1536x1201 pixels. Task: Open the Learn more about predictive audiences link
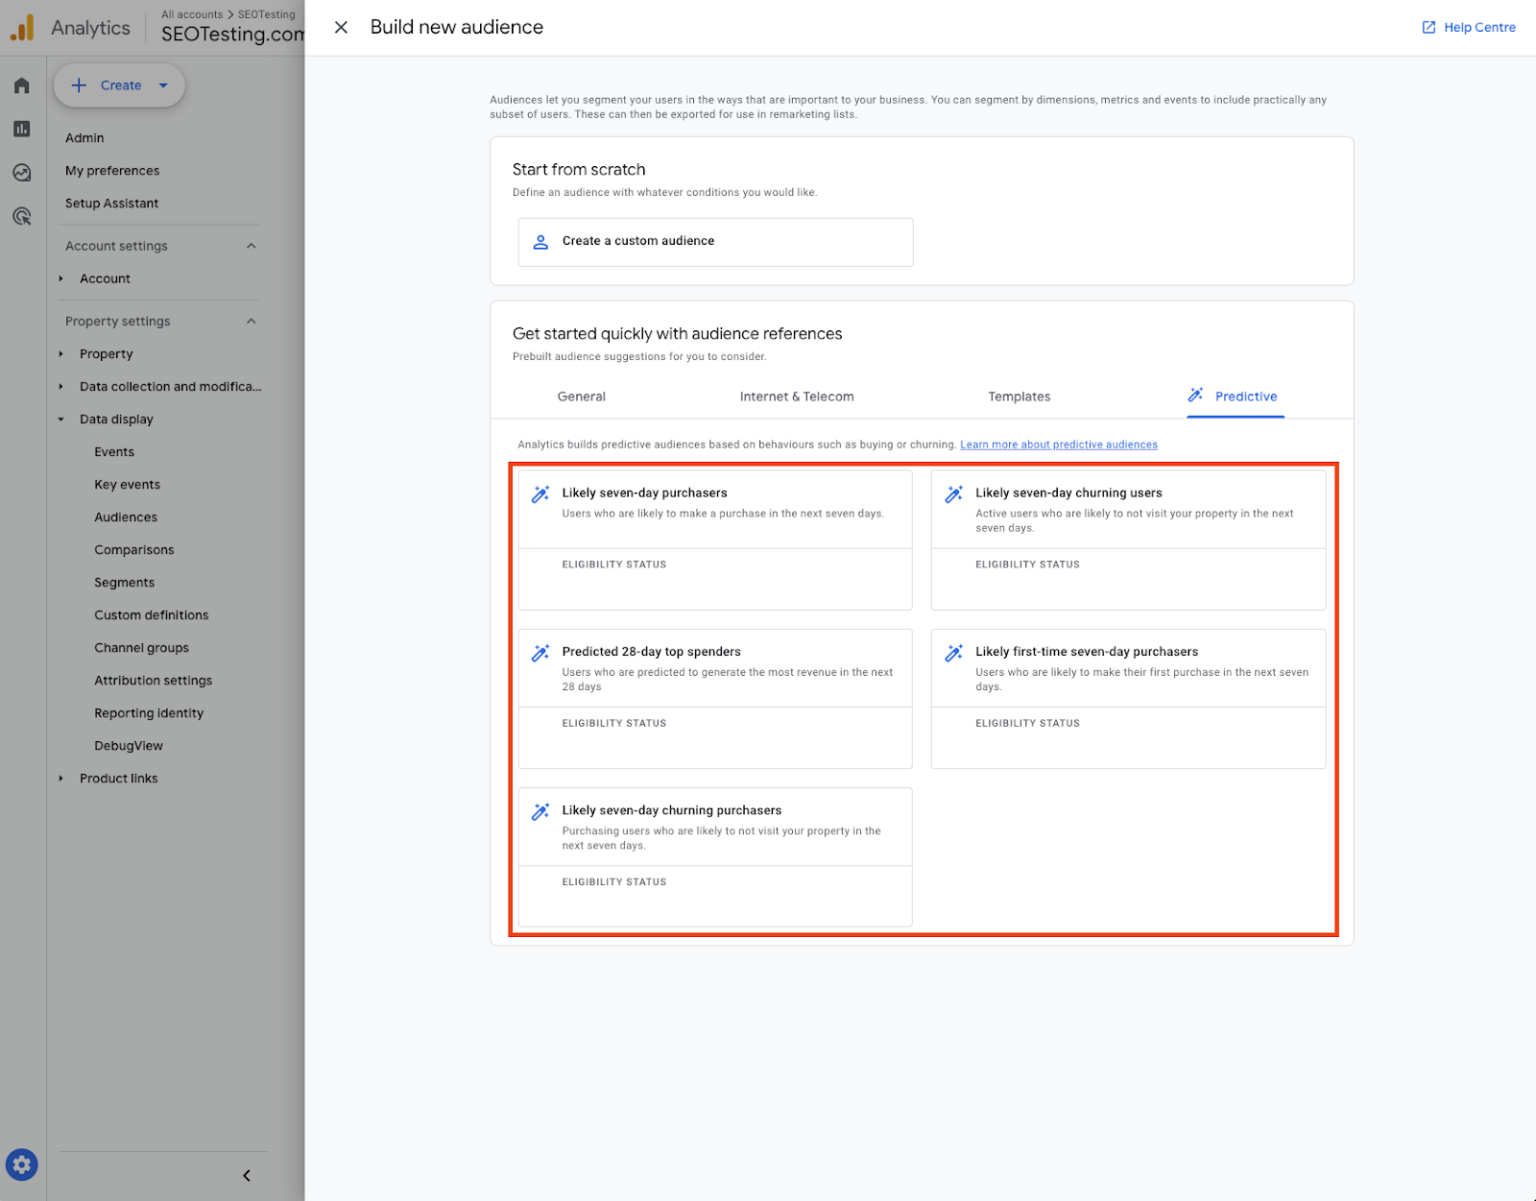click(1058, 444)
